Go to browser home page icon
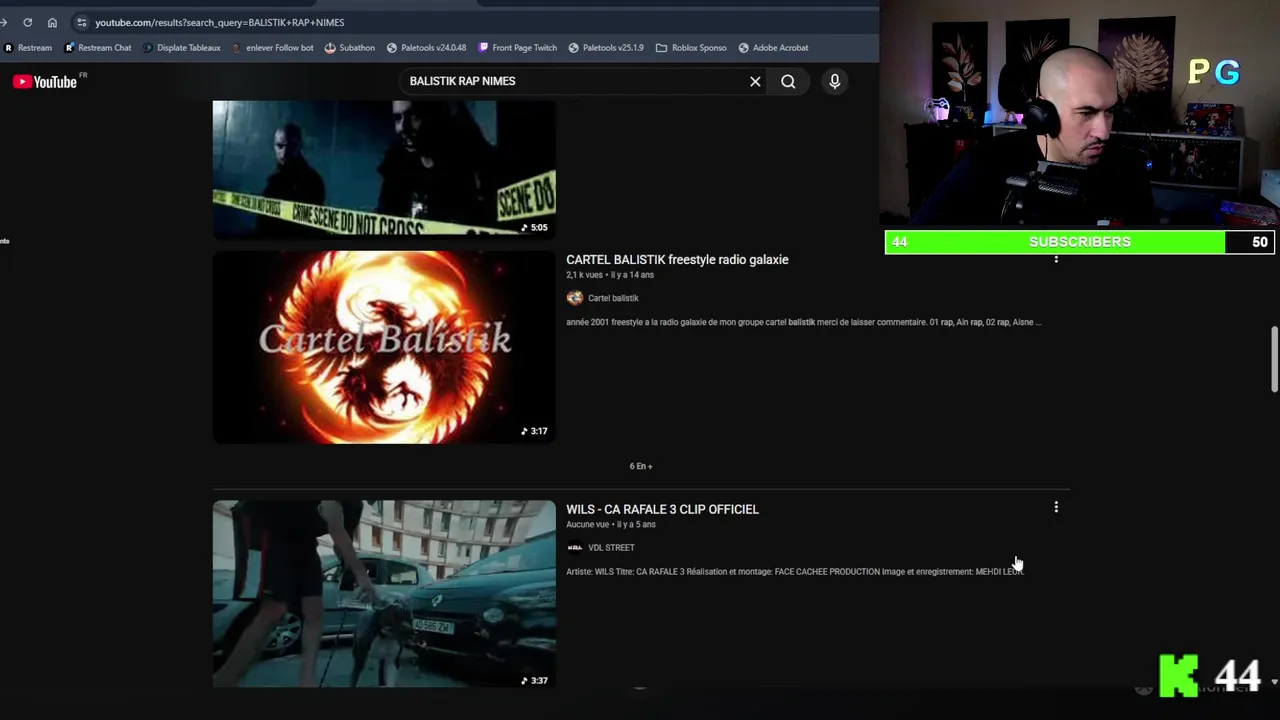The width and height of the screenshot is (1280, 720). pyautogui.click(x=52, y=22)
